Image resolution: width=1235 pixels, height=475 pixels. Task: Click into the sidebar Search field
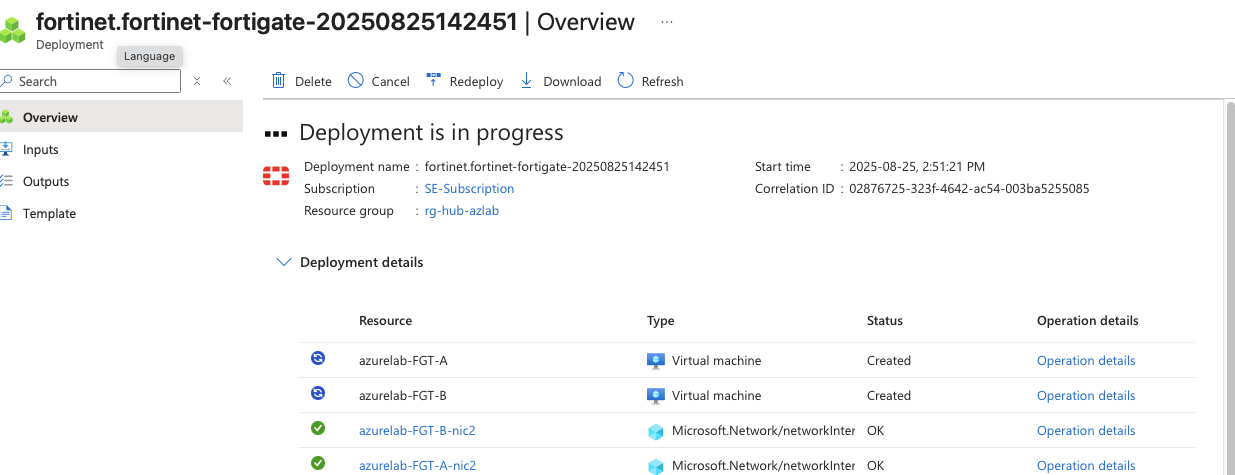[x=91, y=81]
